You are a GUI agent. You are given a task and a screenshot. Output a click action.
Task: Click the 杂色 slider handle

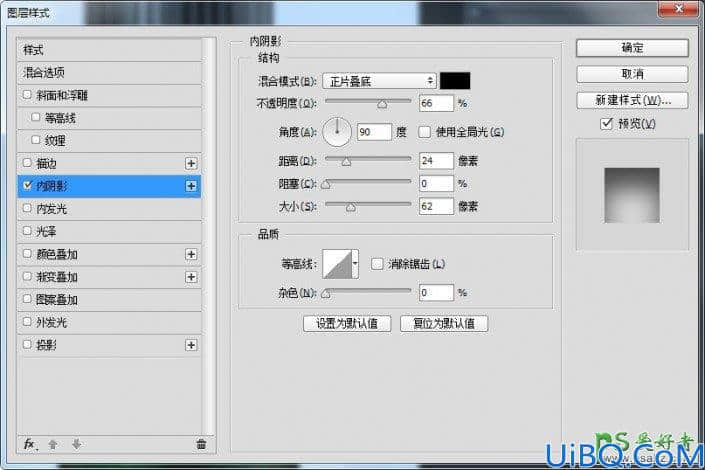pyautogui.click(x=326, y=294)
